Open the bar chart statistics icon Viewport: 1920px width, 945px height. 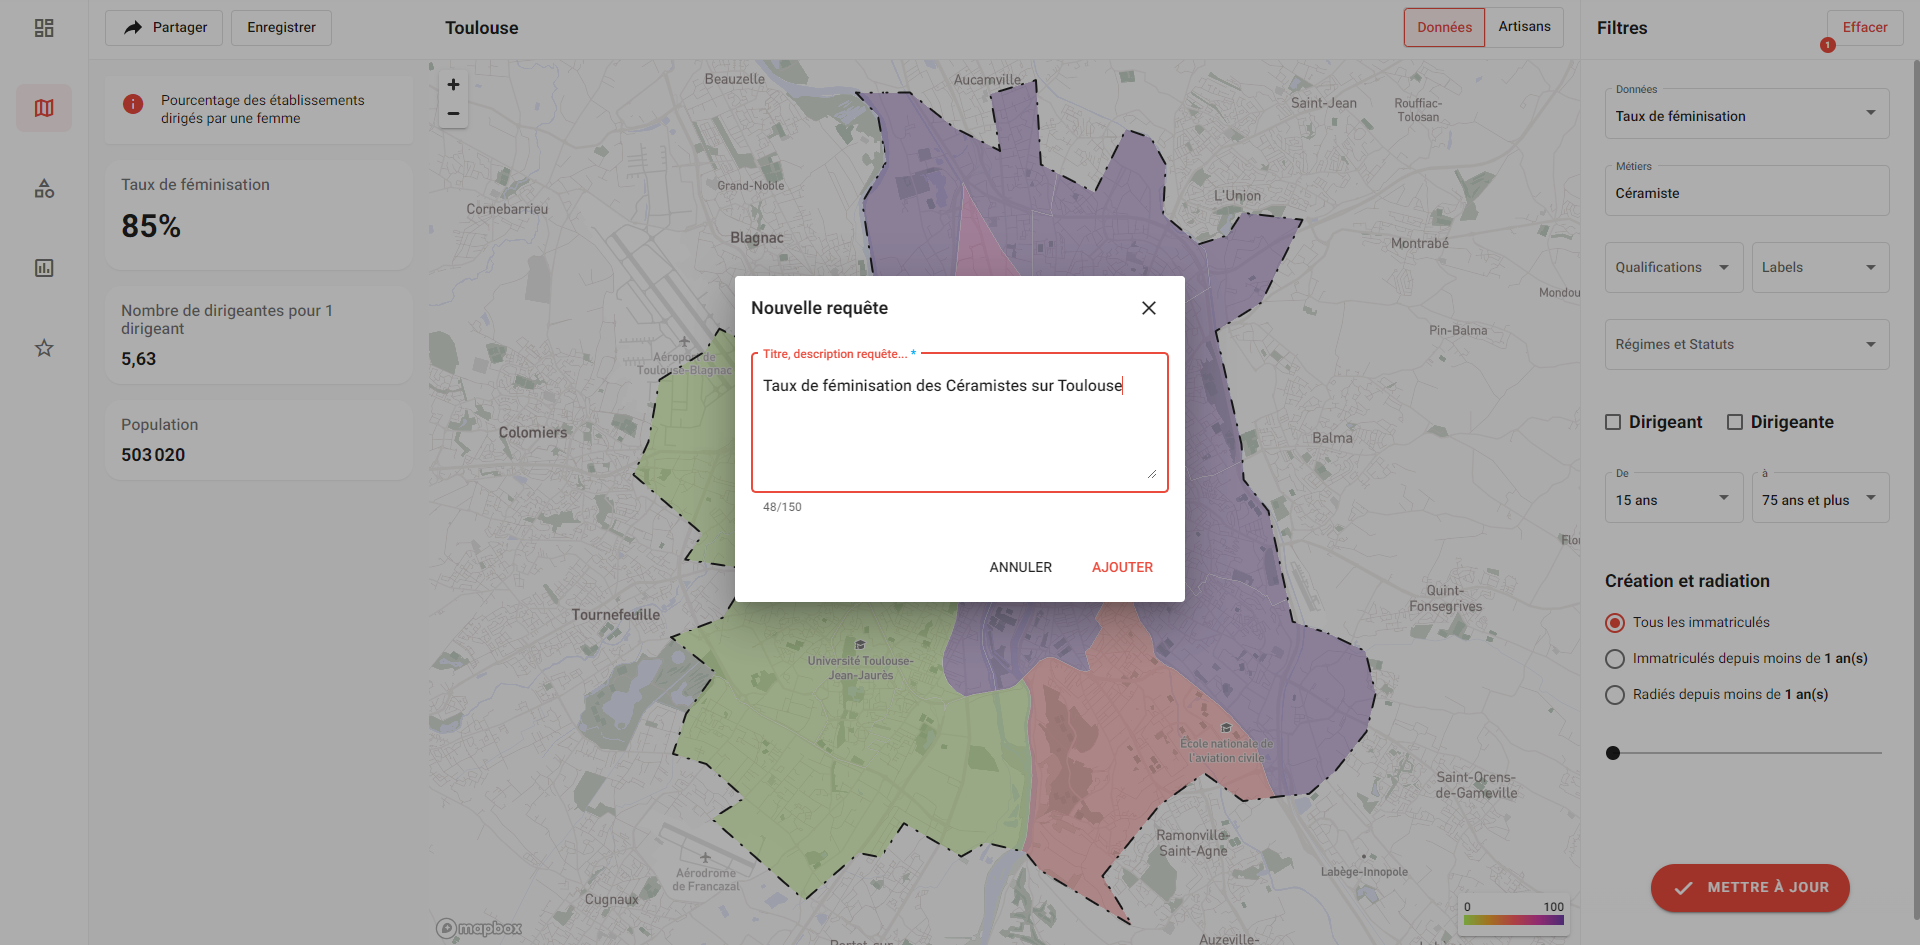[44, 268]
